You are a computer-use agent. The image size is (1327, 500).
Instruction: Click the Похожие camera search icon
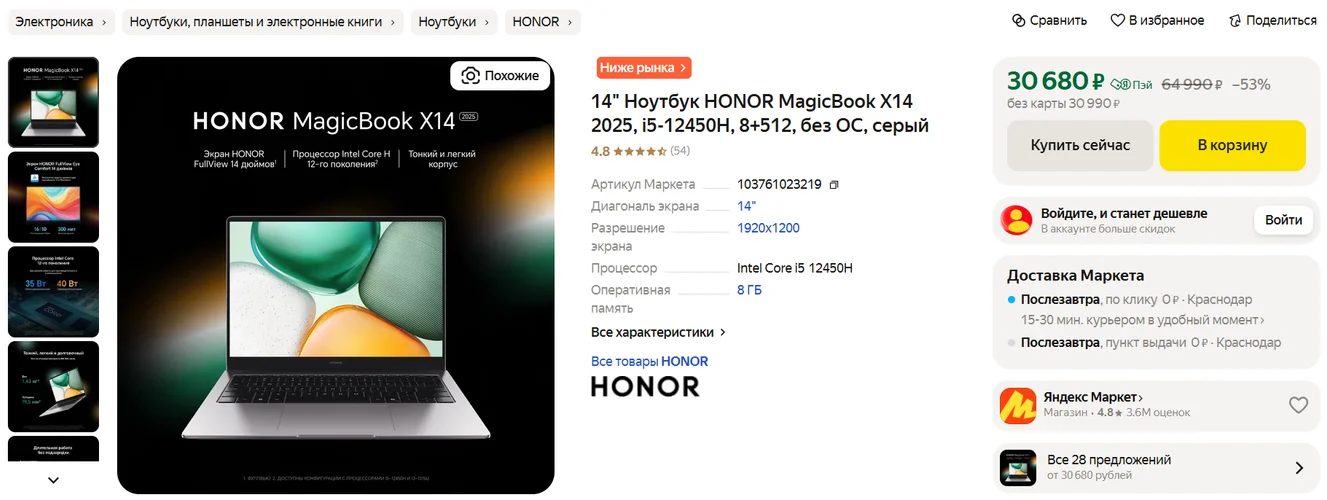(x=471, y=75)
